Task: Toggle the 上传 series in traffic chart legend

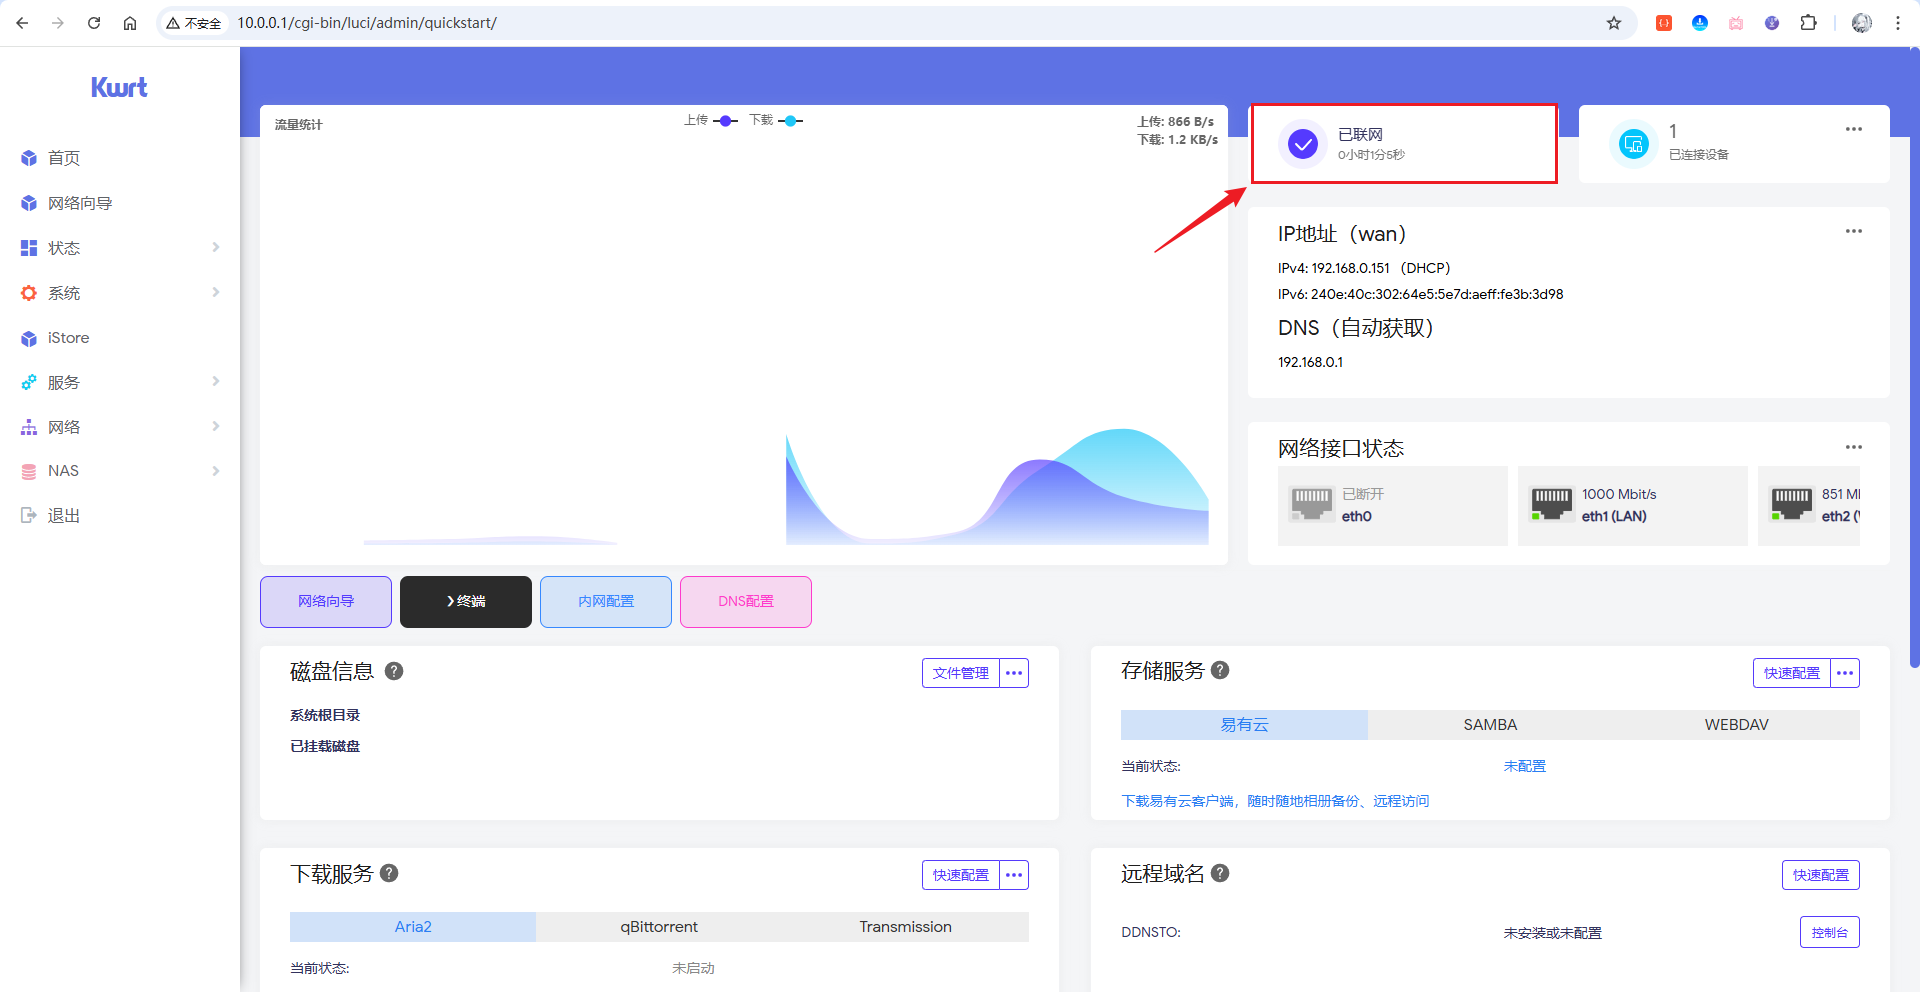Action: (711, 121)
